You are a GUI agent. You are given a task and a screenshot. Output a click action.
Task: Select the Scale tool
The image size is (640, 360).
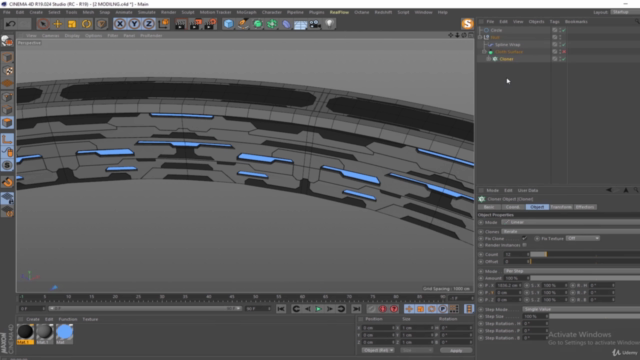click(72, 24)
